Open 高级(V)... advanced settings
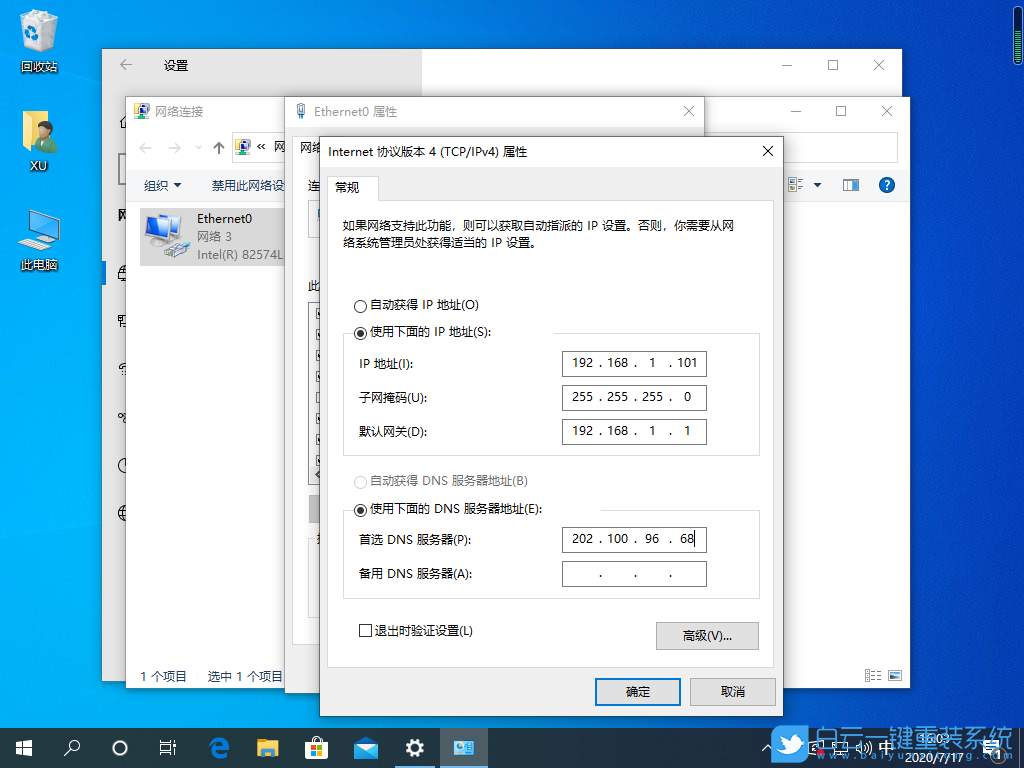 point(707,635)
